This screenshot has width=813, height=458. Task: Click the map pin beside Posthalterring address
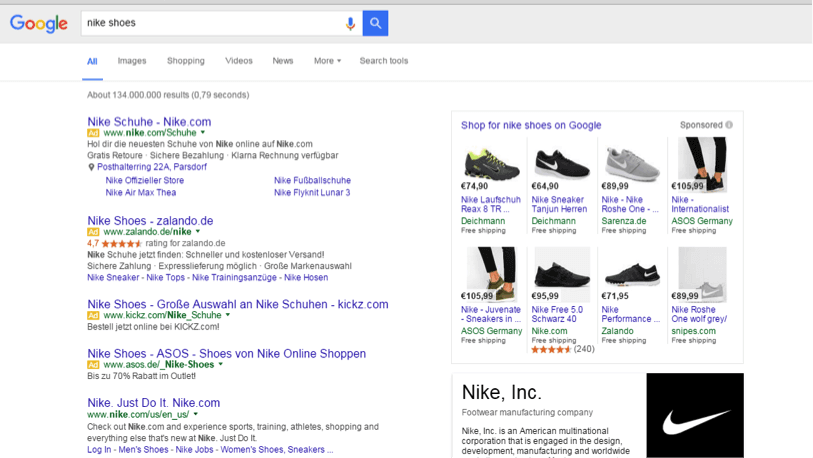point(91,167)
